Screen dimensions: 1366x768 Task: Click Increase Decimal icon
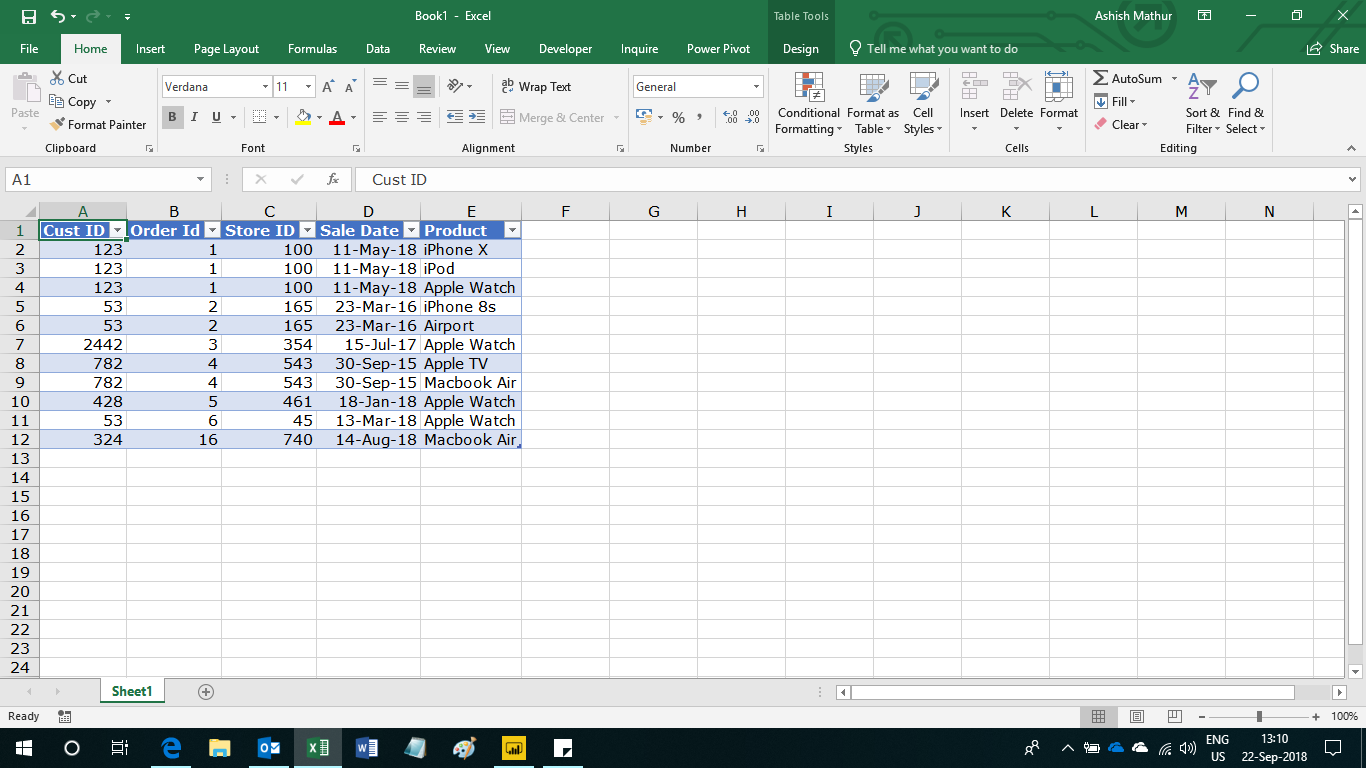[730, 118]
